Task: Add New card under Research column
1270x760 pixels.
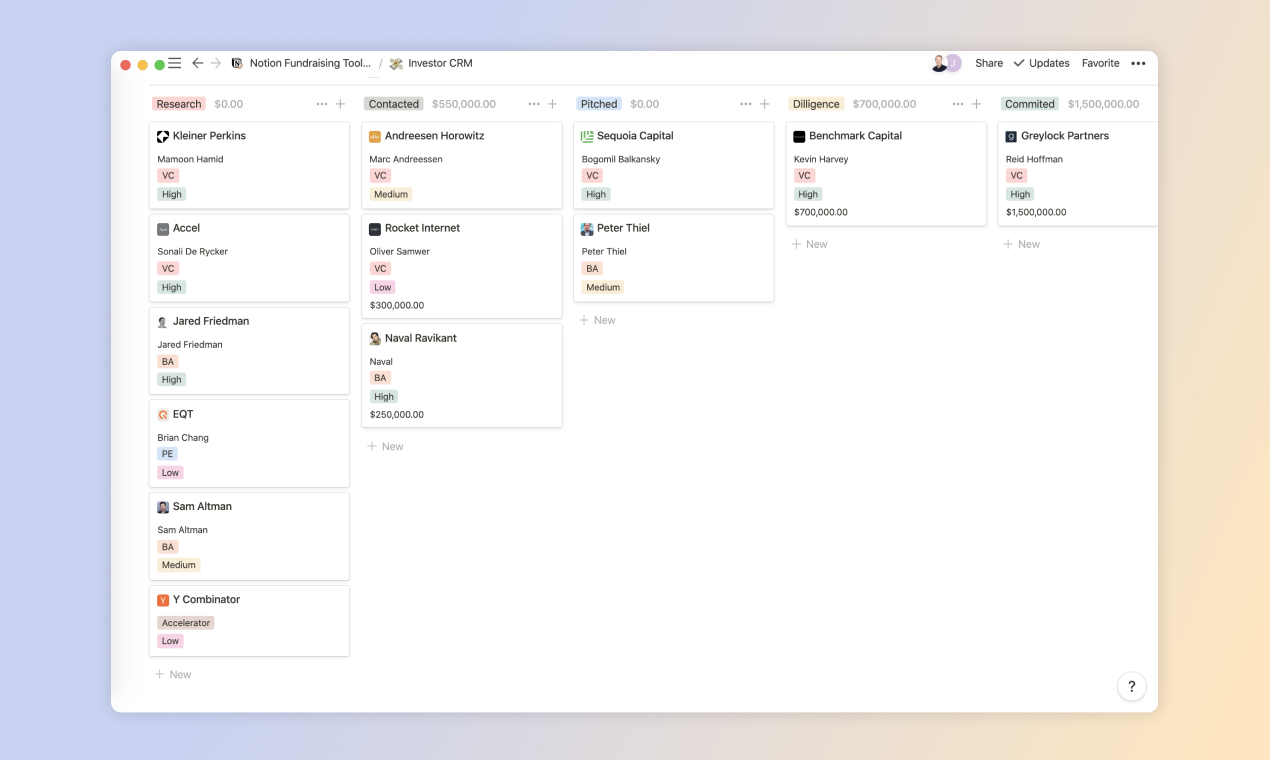Action: 173,675
